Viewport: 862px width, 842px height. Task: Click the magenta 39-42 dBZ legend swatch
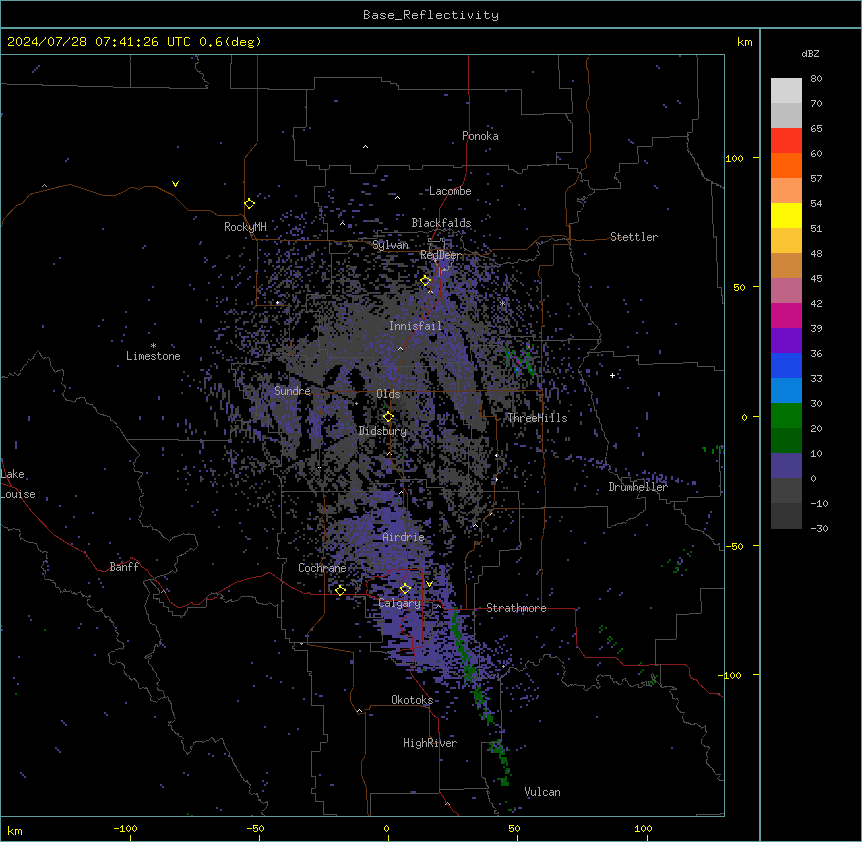(786, 315)
